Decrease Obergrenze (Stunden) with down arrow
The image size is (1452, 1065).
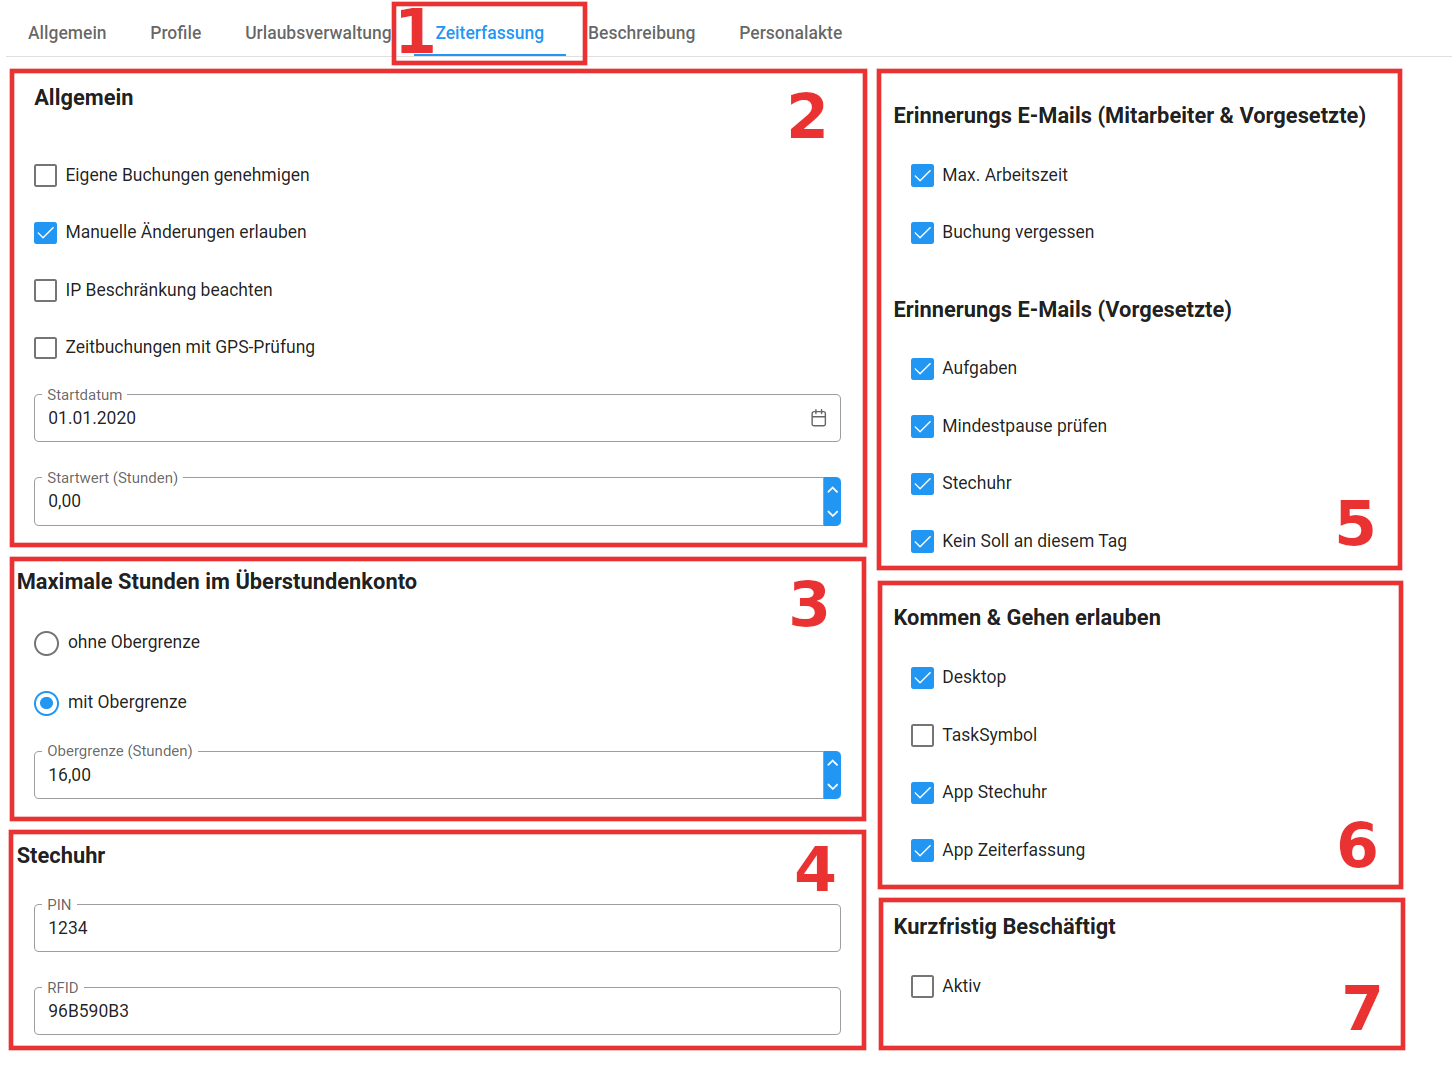[x=832, y=787]
